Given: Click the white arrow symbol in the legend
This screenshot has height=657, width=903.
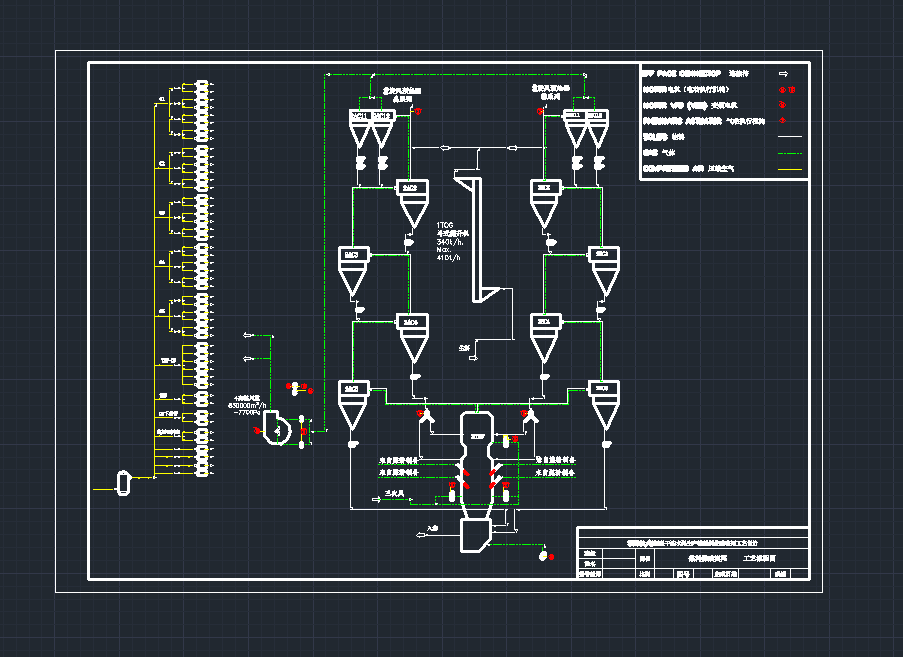Looking at the screenshot, I should (785, 73).
